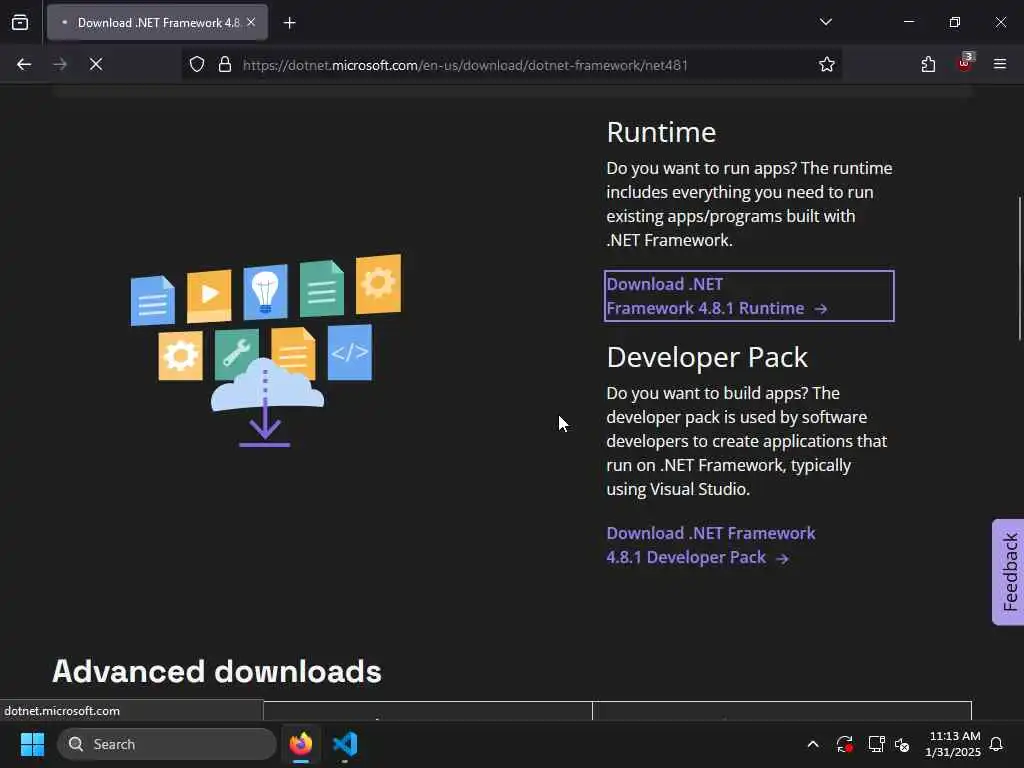1024x768 pixels.
Task: Open the uBlock extension icon with badge
Action: click(965, 63)
